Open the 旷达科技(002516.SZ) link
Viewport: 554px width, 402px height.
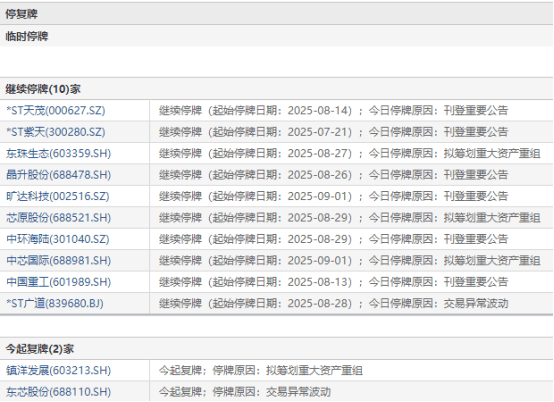point(58,196)
